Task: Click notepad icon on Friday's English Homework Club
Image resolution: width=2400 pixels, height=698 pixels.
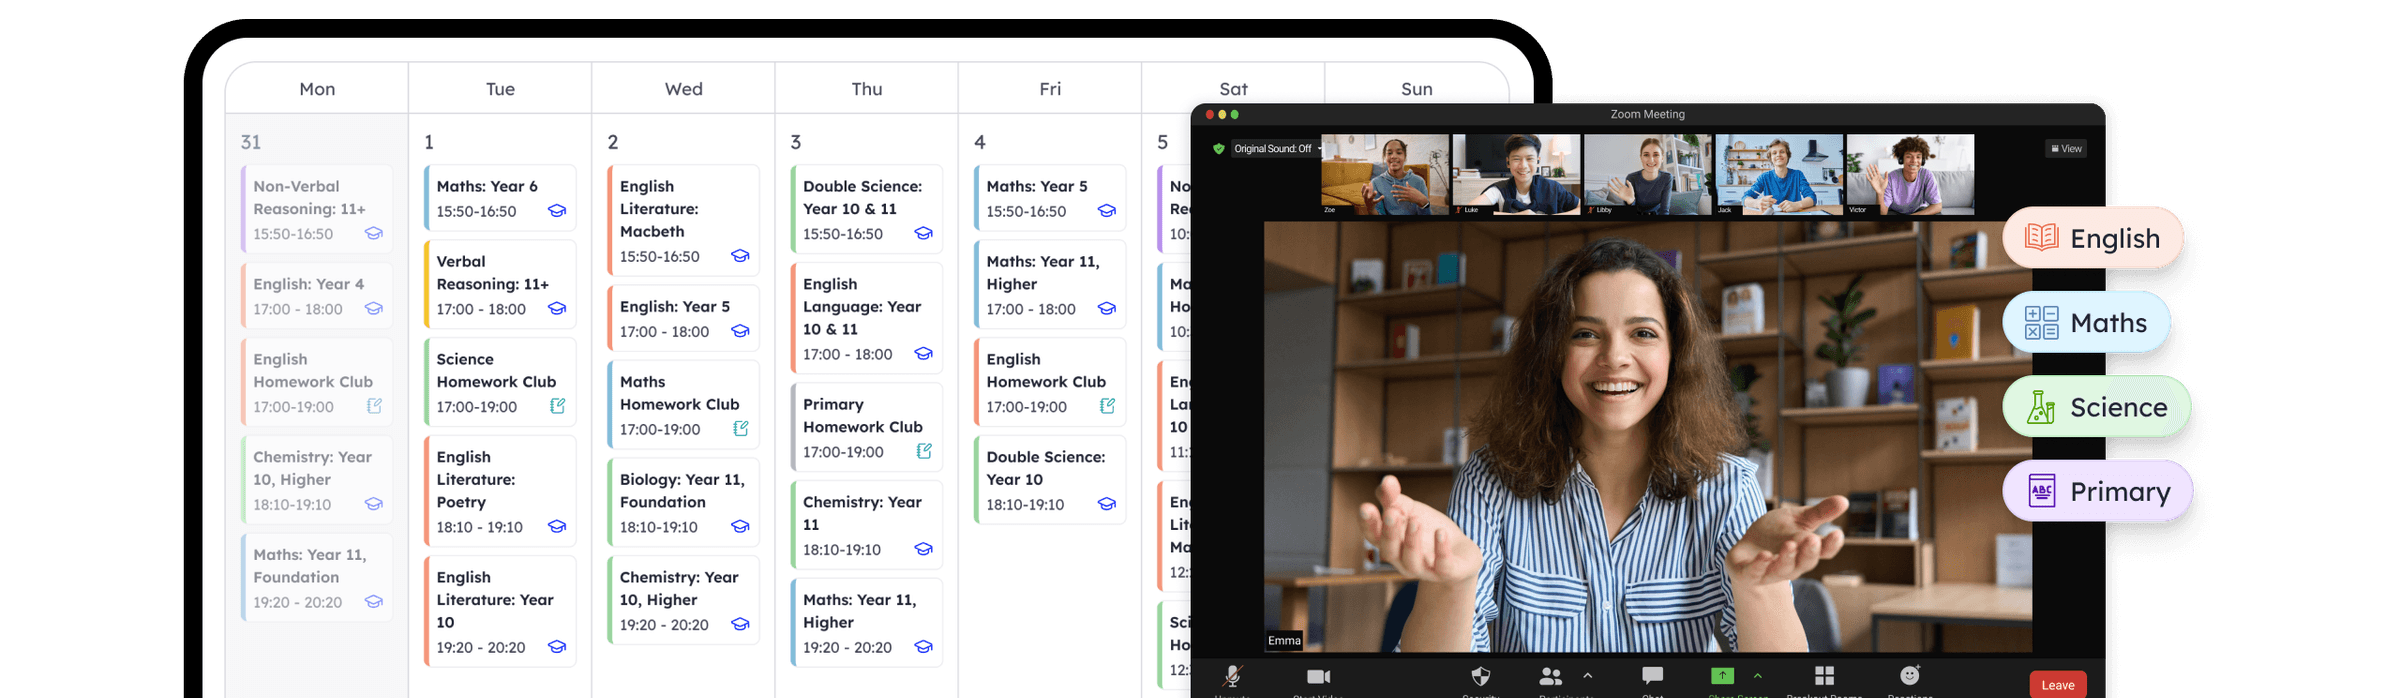Action: click(1107, 406)
